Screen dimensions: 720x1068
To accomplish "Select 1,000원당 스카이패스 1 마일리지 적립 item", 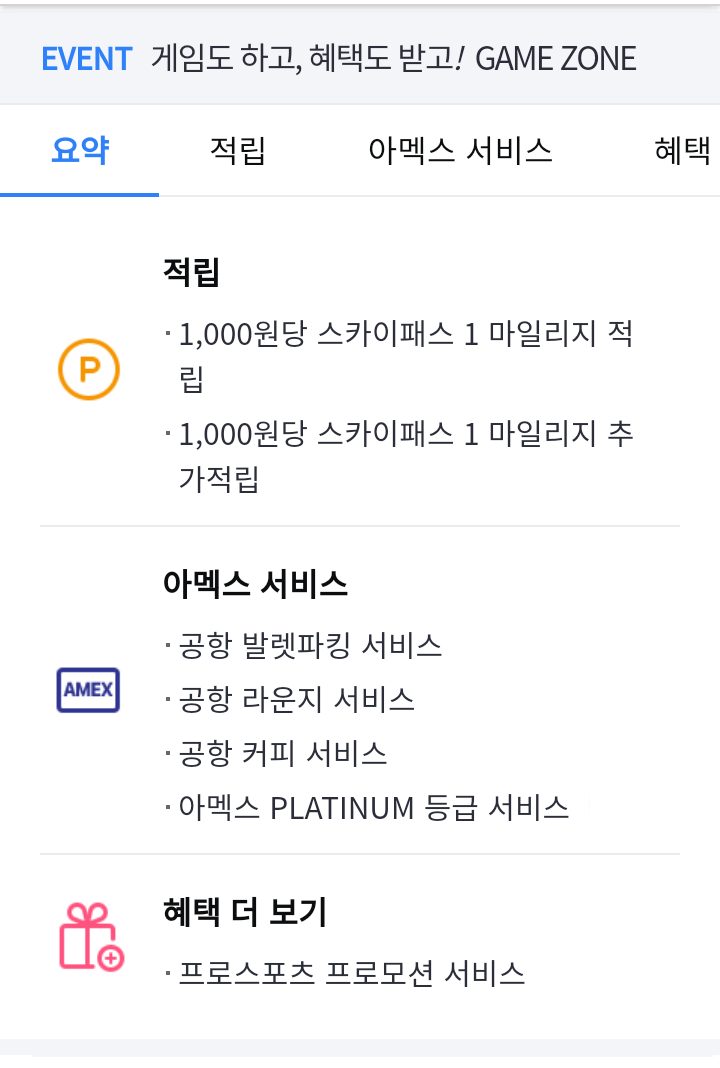I will 399,356.
